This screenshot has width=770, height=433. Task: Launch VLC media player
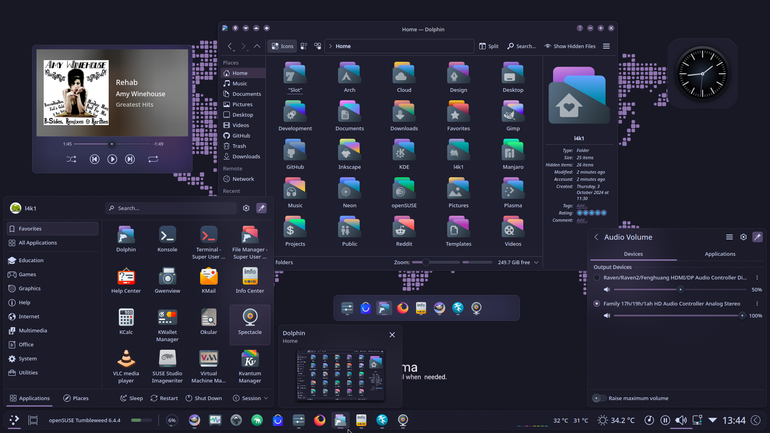[x=126, y=366]
